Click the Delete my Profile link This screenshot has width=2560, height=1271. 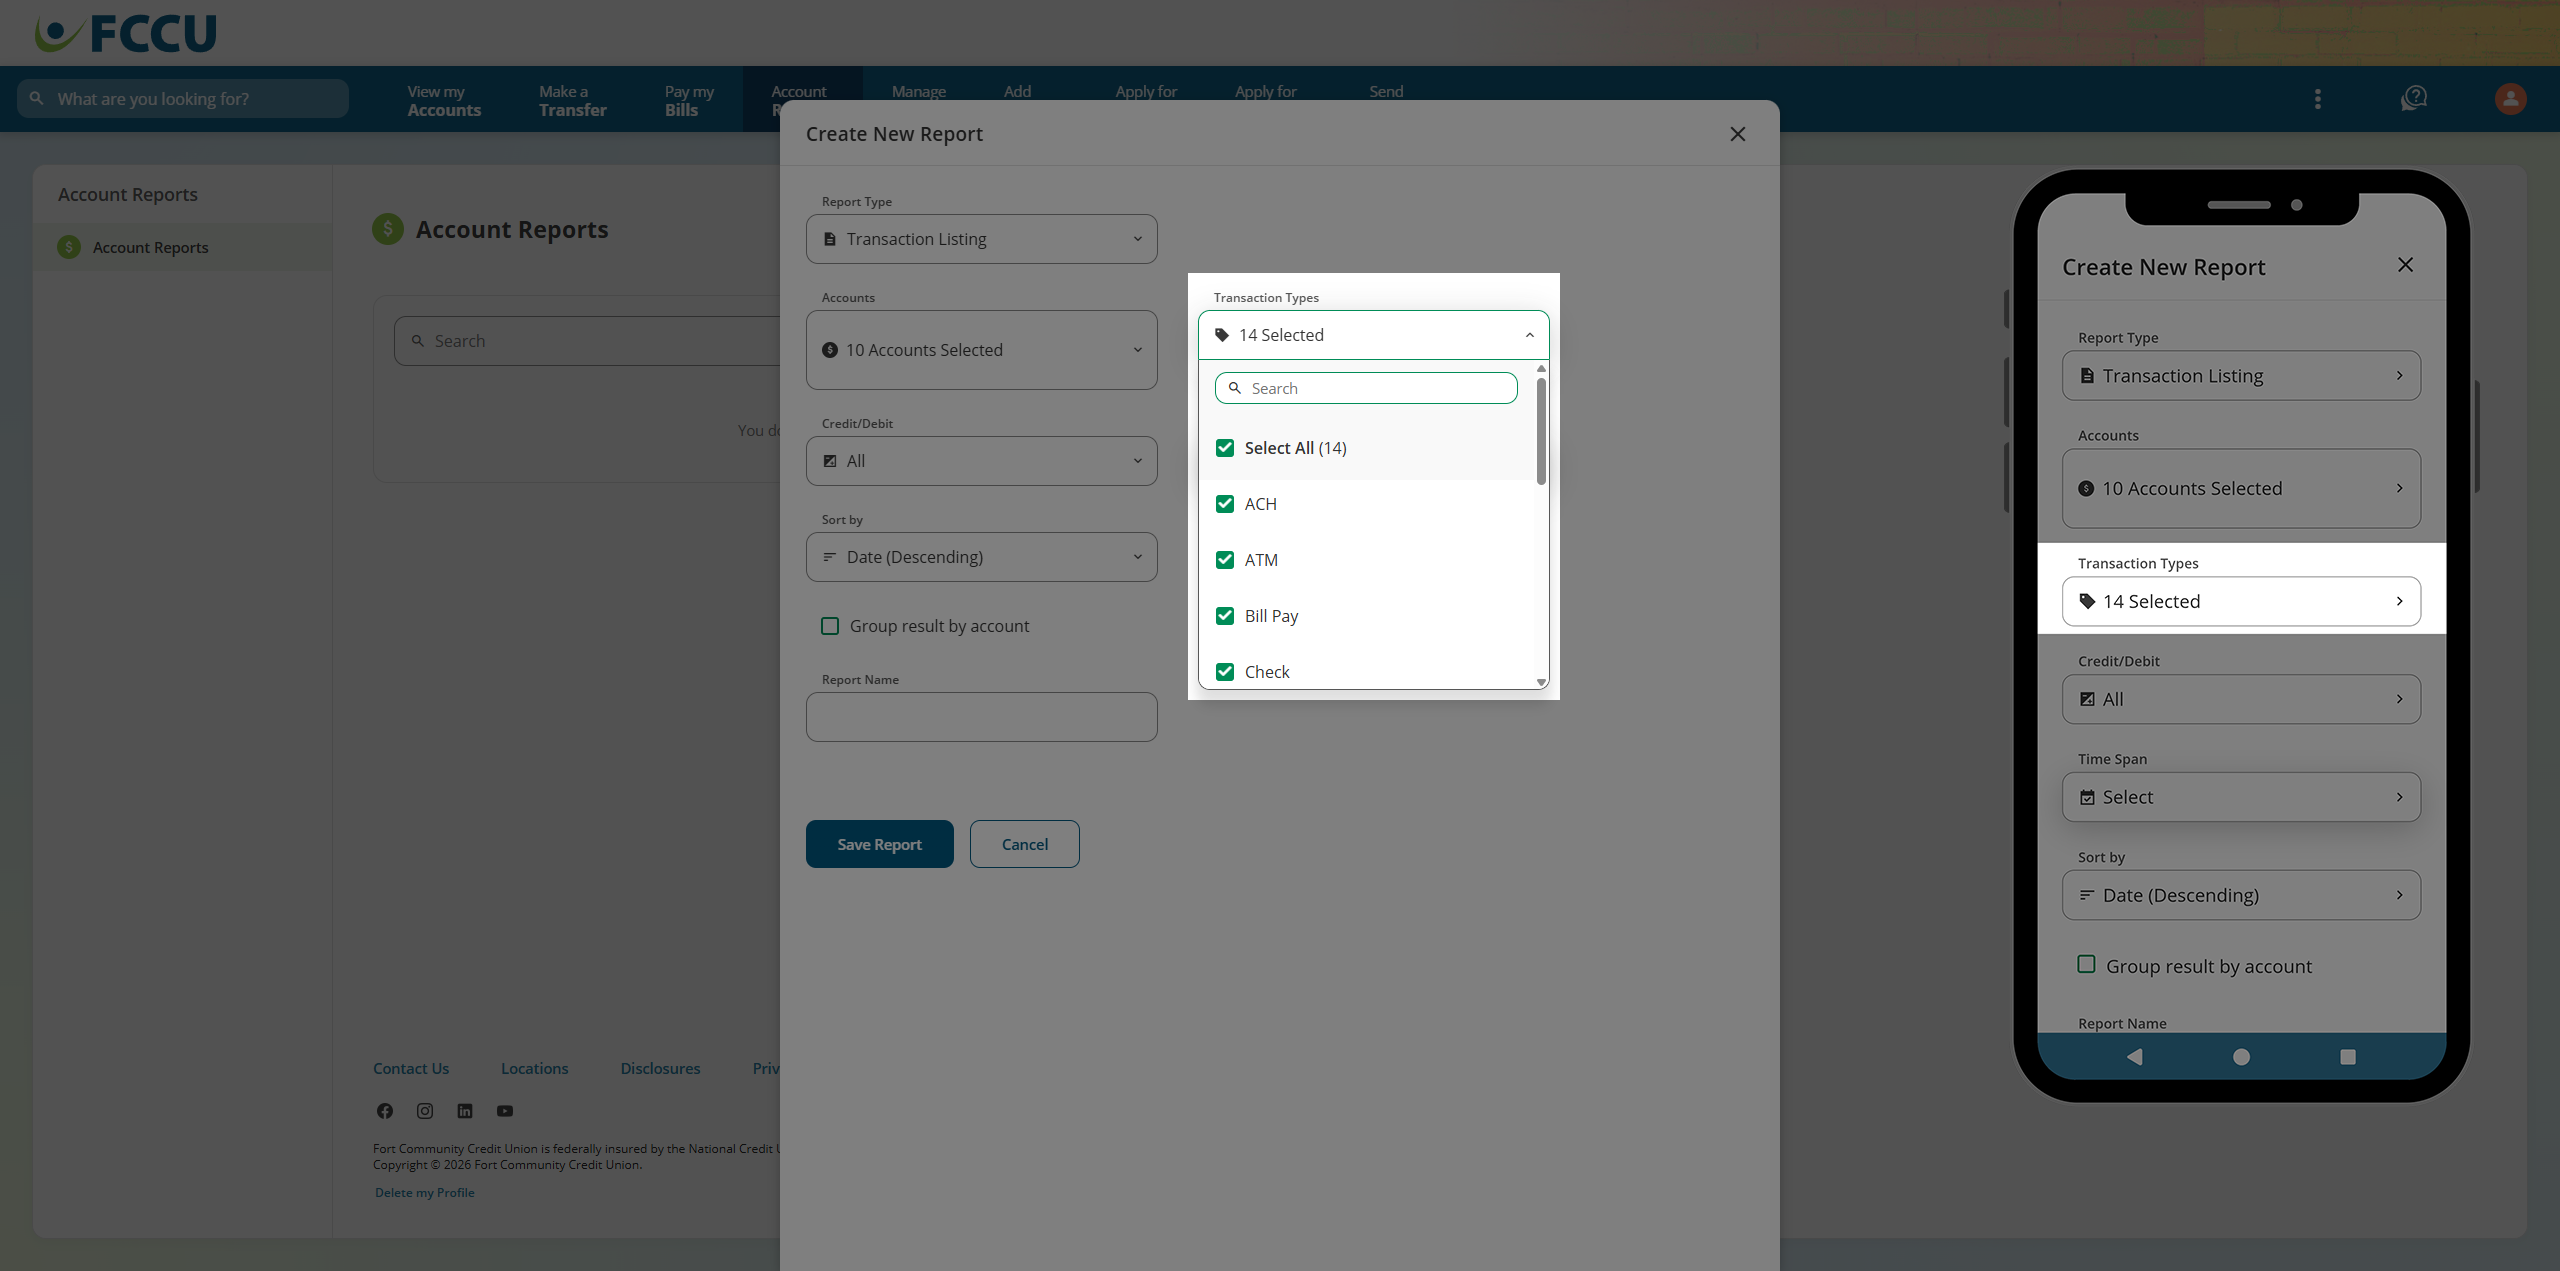point(424,1192)
